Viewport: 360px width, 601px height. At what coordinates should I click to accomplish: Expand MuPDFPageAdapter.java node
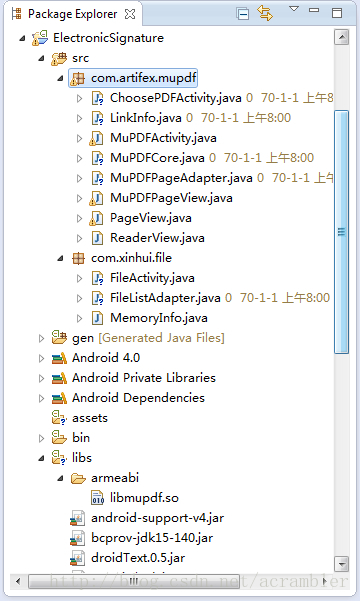pyautogui.click(x=79, y=178)
